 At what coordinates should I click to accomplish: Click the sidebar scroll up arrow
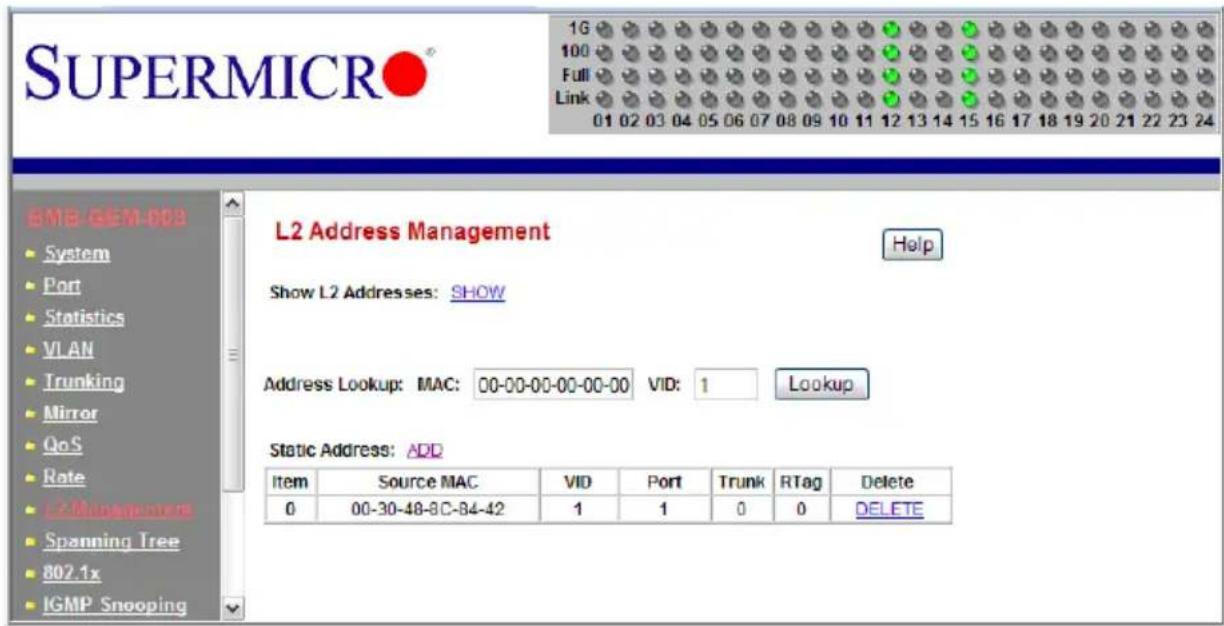(232, 205)
